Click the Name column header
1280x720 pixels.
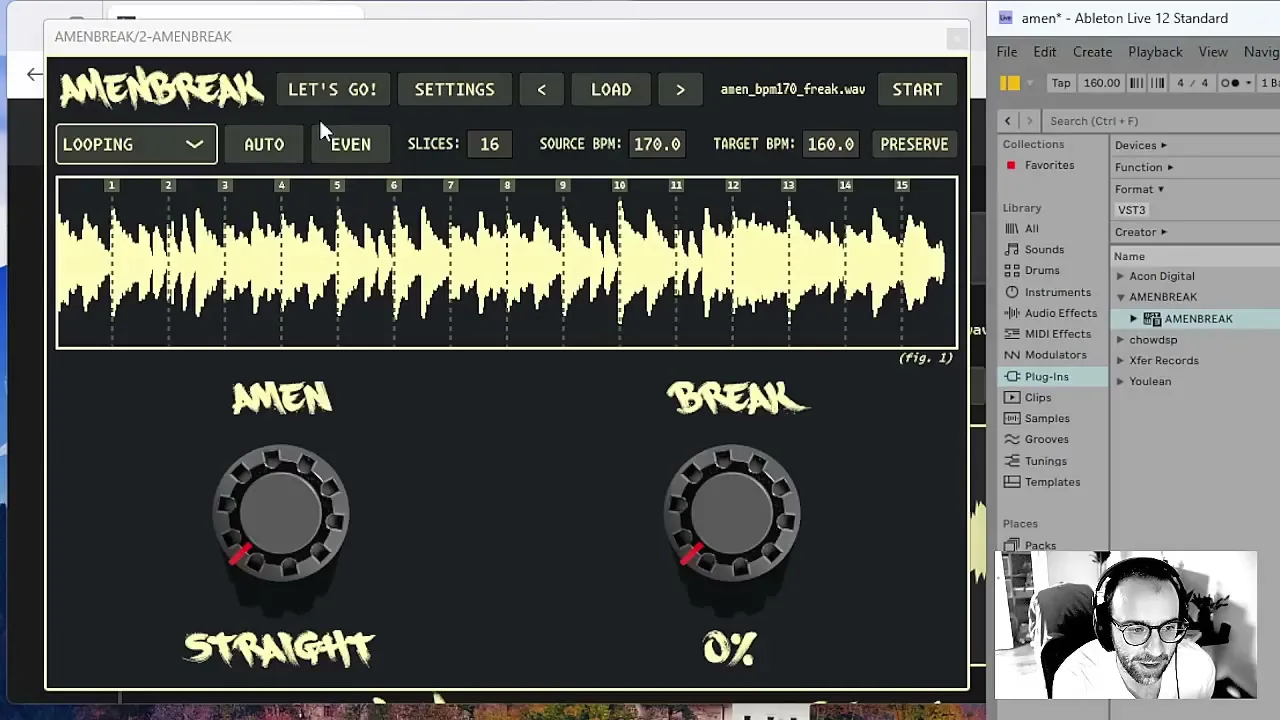click(x=1129, y=256)
